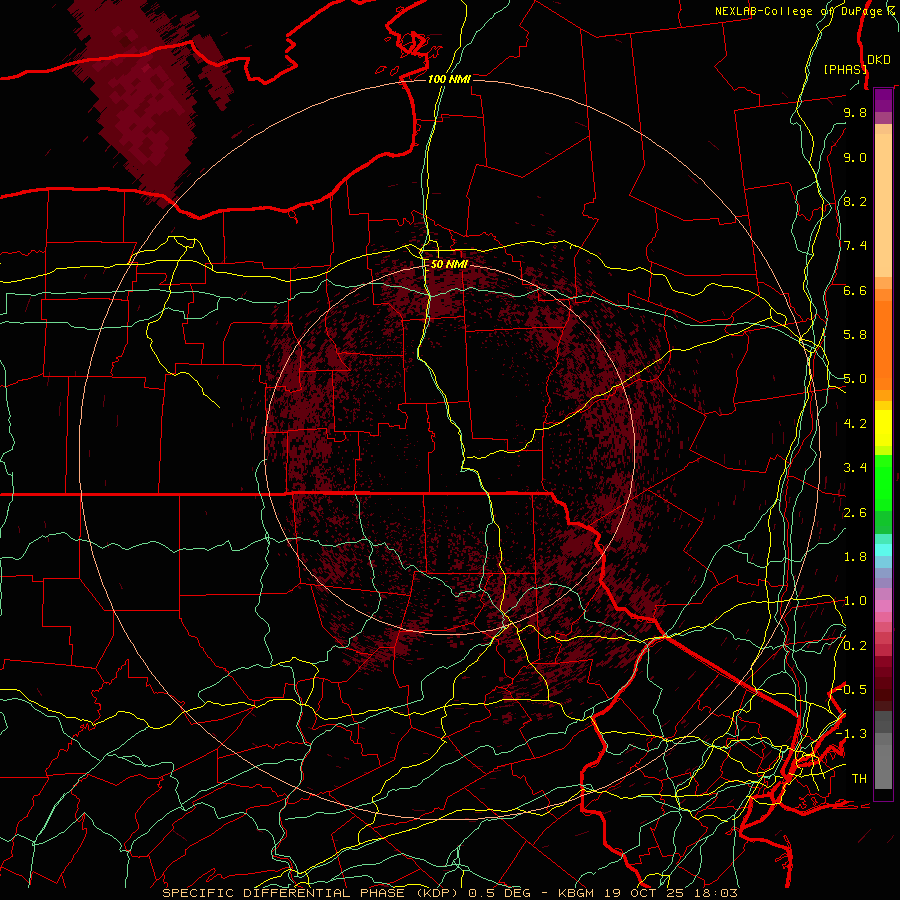Select the 9.0 value on the color scale
The height and width of the screenshot is (900, 900).
click(855, 157)
